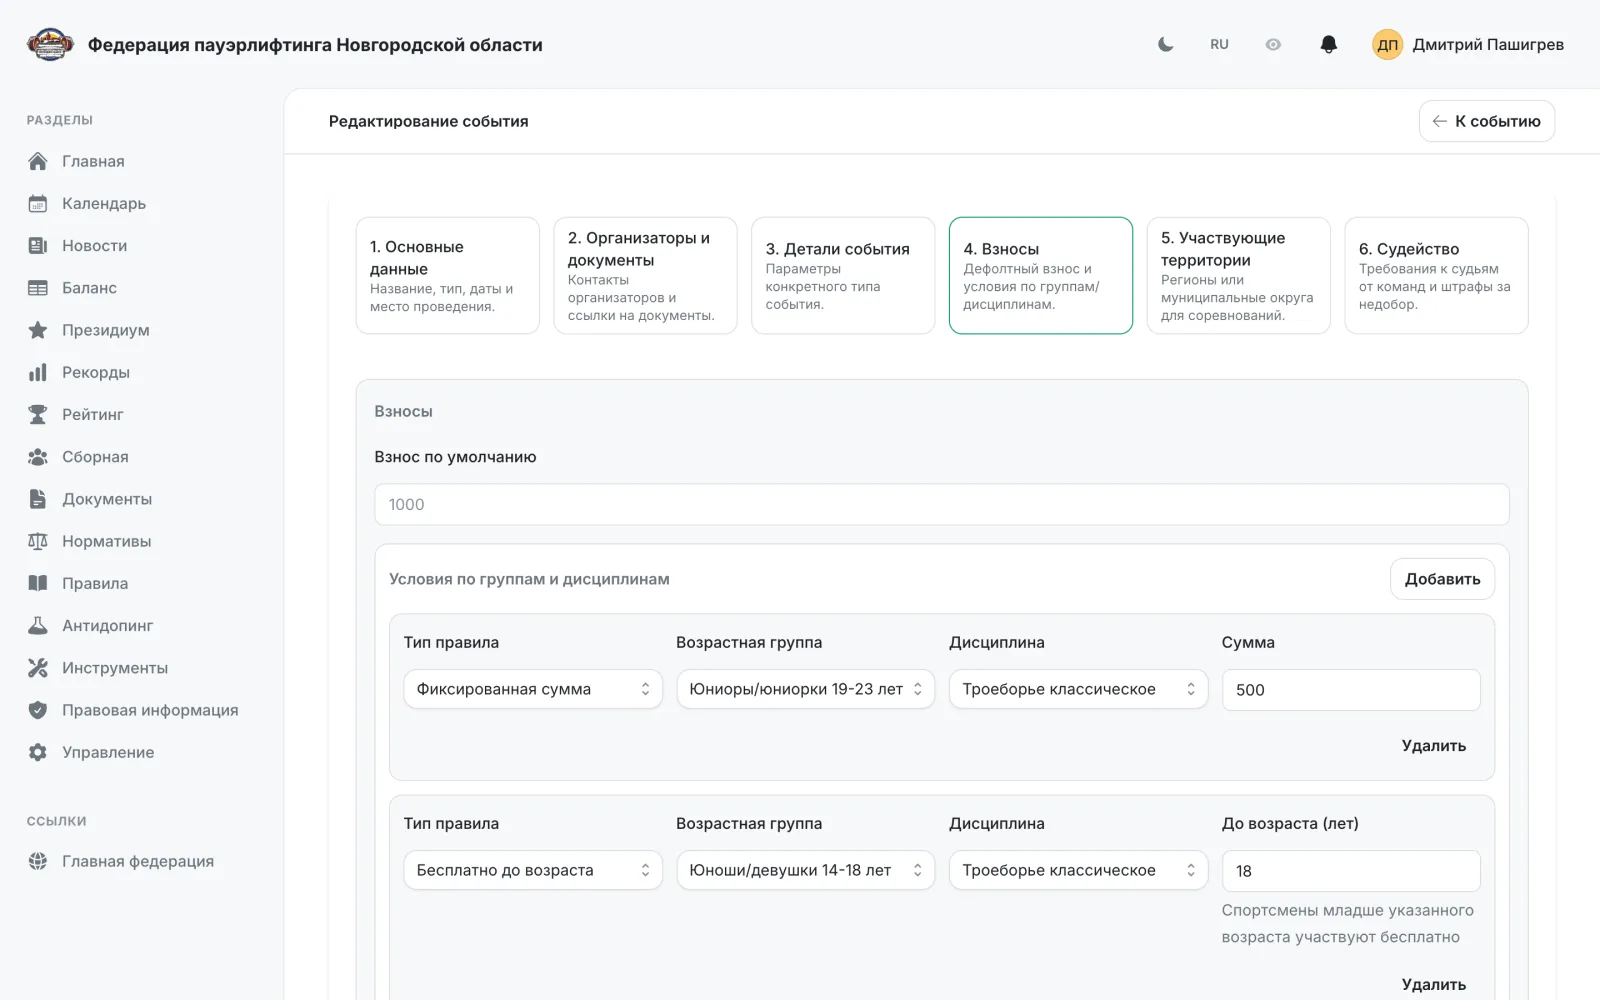Toggle dark mode with the moon icon

tap(1165, 44)
